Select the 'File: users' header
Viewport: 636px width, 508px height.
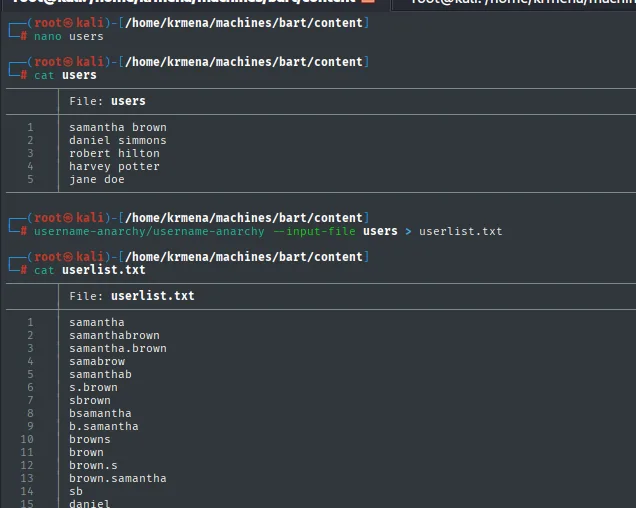click(x=107, y=101)
